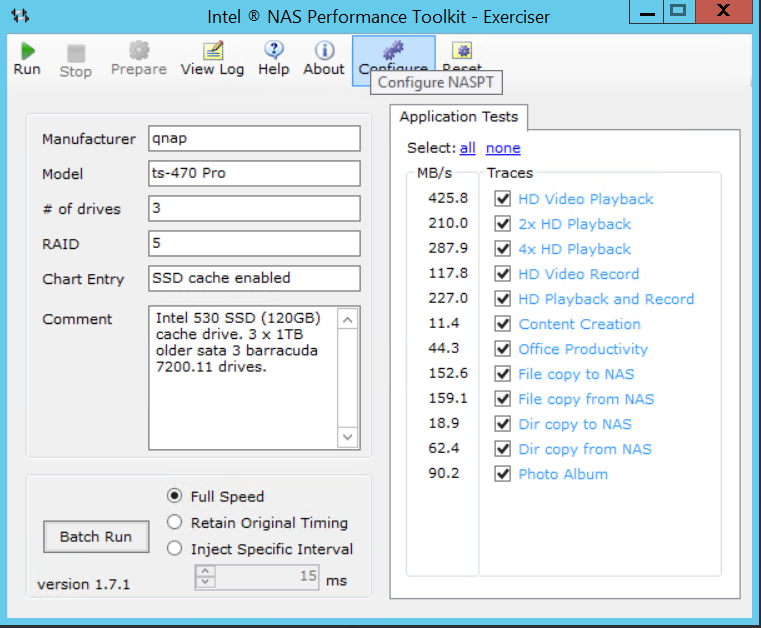Click the RAID input field
This screenshot has height=628, width=761.
click(254, 243)
